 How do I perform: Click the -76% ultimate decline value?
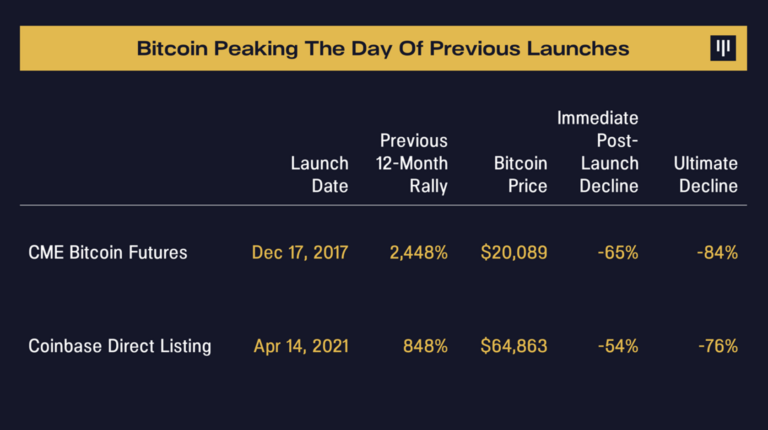[x=717, y=346]
